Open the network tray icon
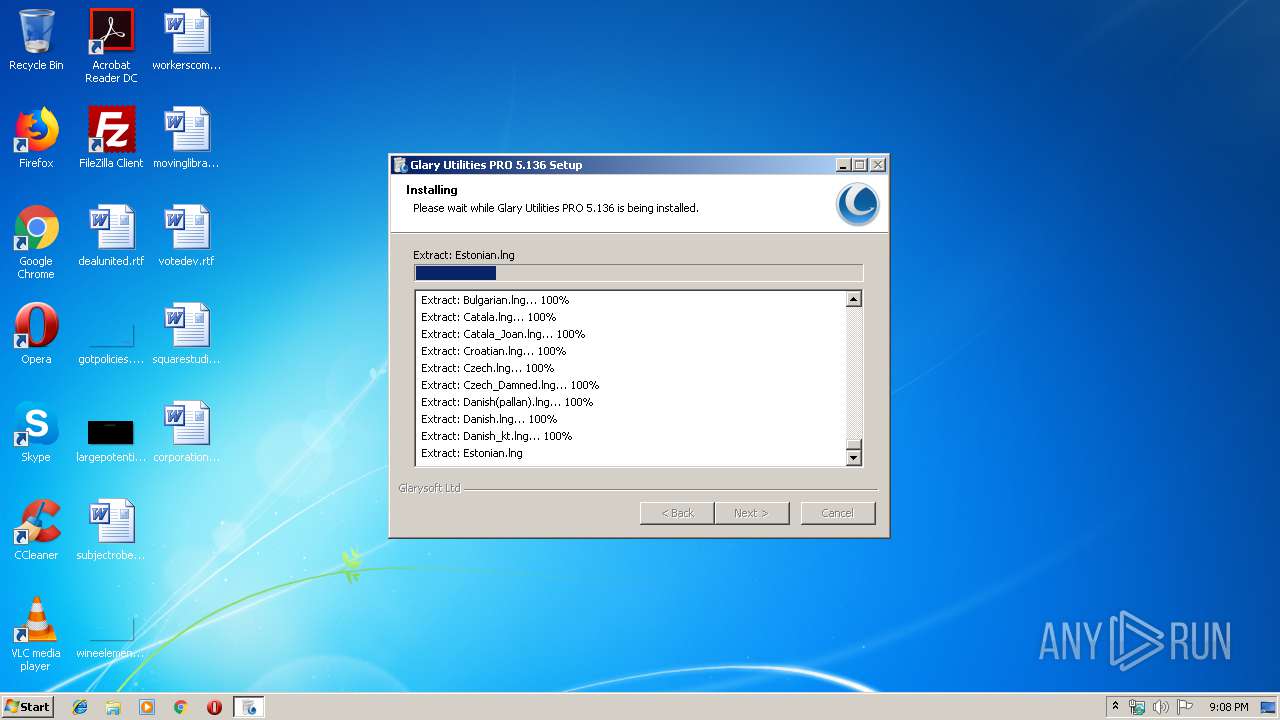1280x720 pixels. click(1137, 707)
